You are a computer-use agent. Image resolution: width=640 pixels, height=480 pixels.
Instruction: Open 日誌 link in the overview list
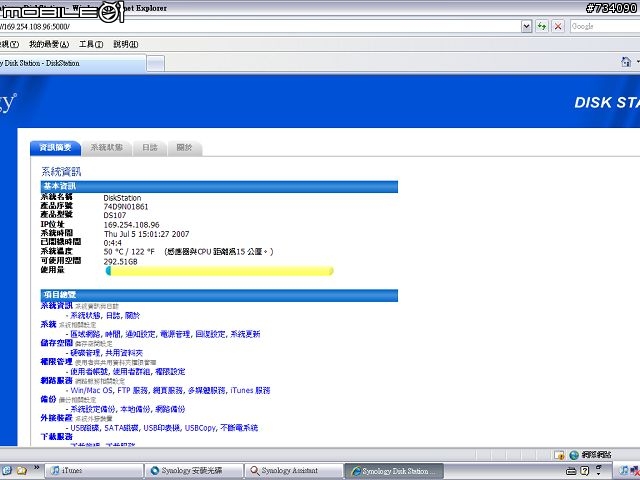tap(113, 316)
